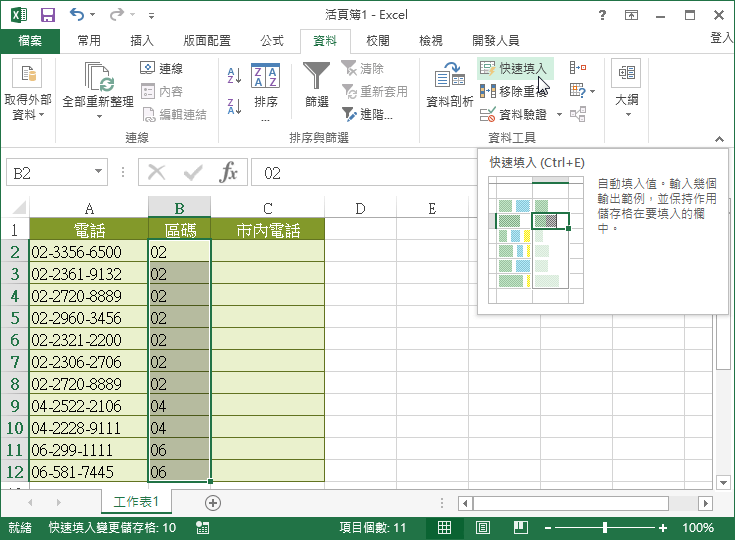This screenshot has height=540, width=735.
Task: Click the horizontal scrollbar right arrow
Action: point(705,504)
